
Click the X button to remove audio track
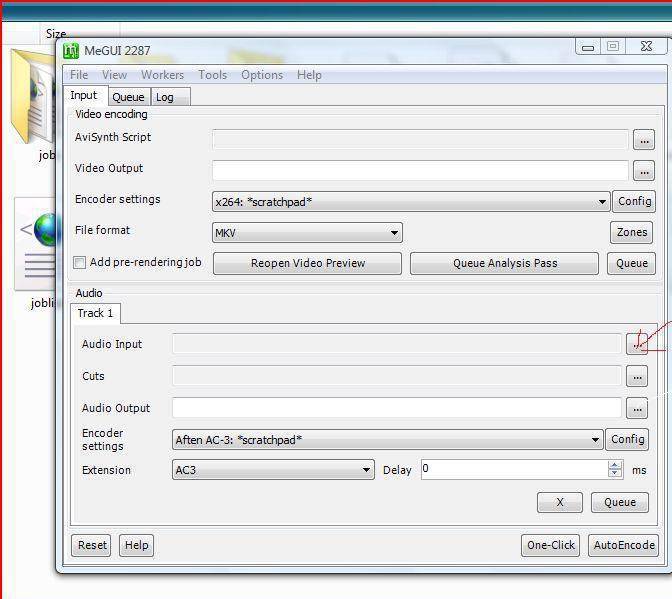click(560, 502)
